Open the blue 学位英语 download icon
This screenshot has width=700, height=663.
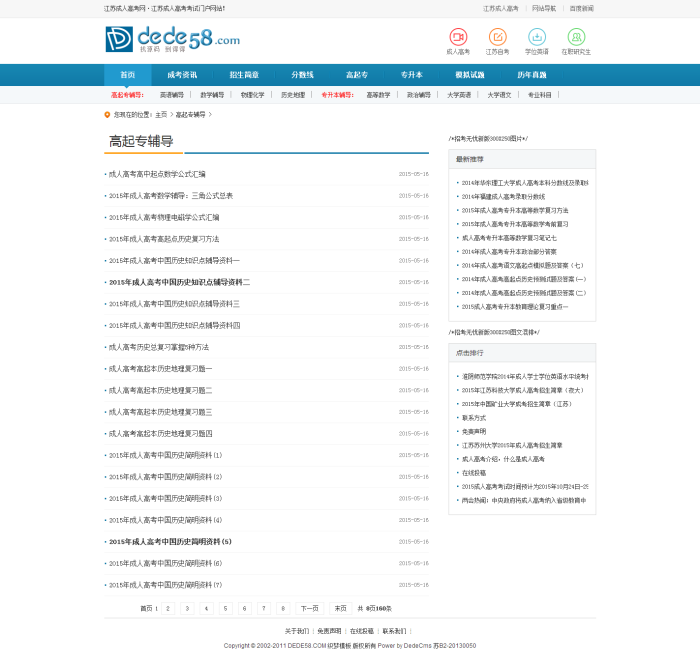[x=537, y=37]
